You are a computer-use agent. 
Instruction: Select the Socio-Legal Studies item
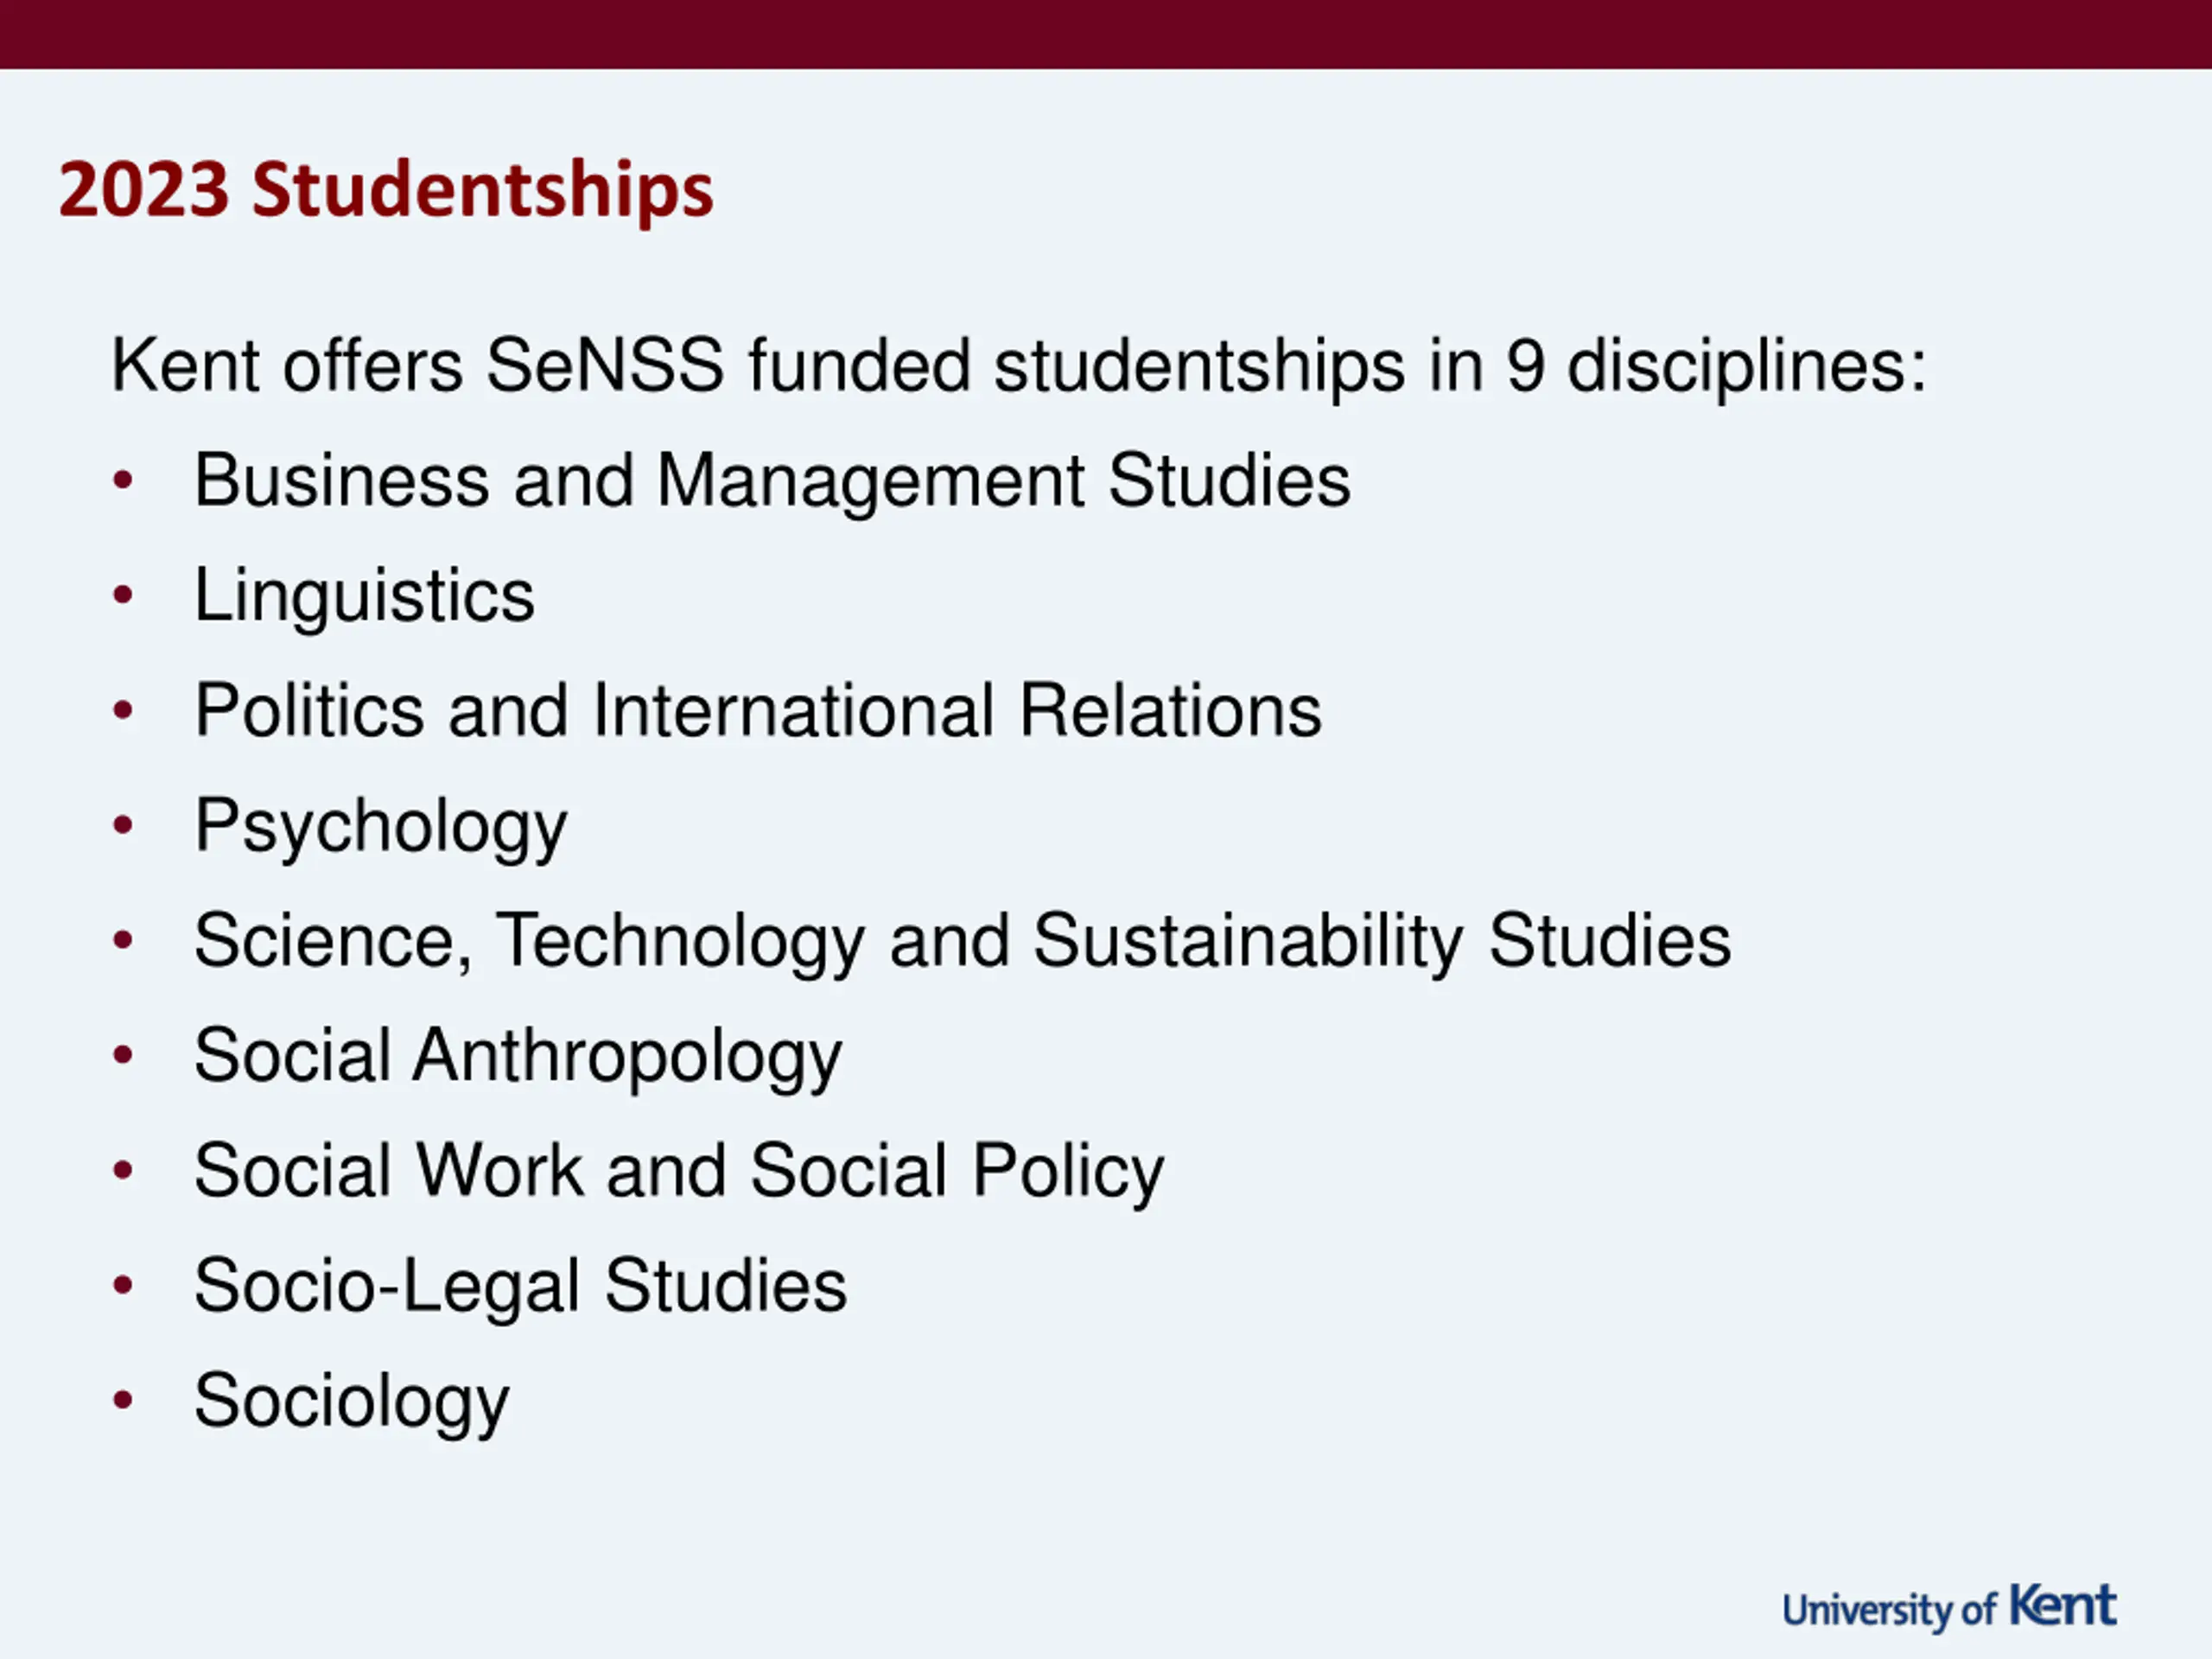(x=520, y=1286)
